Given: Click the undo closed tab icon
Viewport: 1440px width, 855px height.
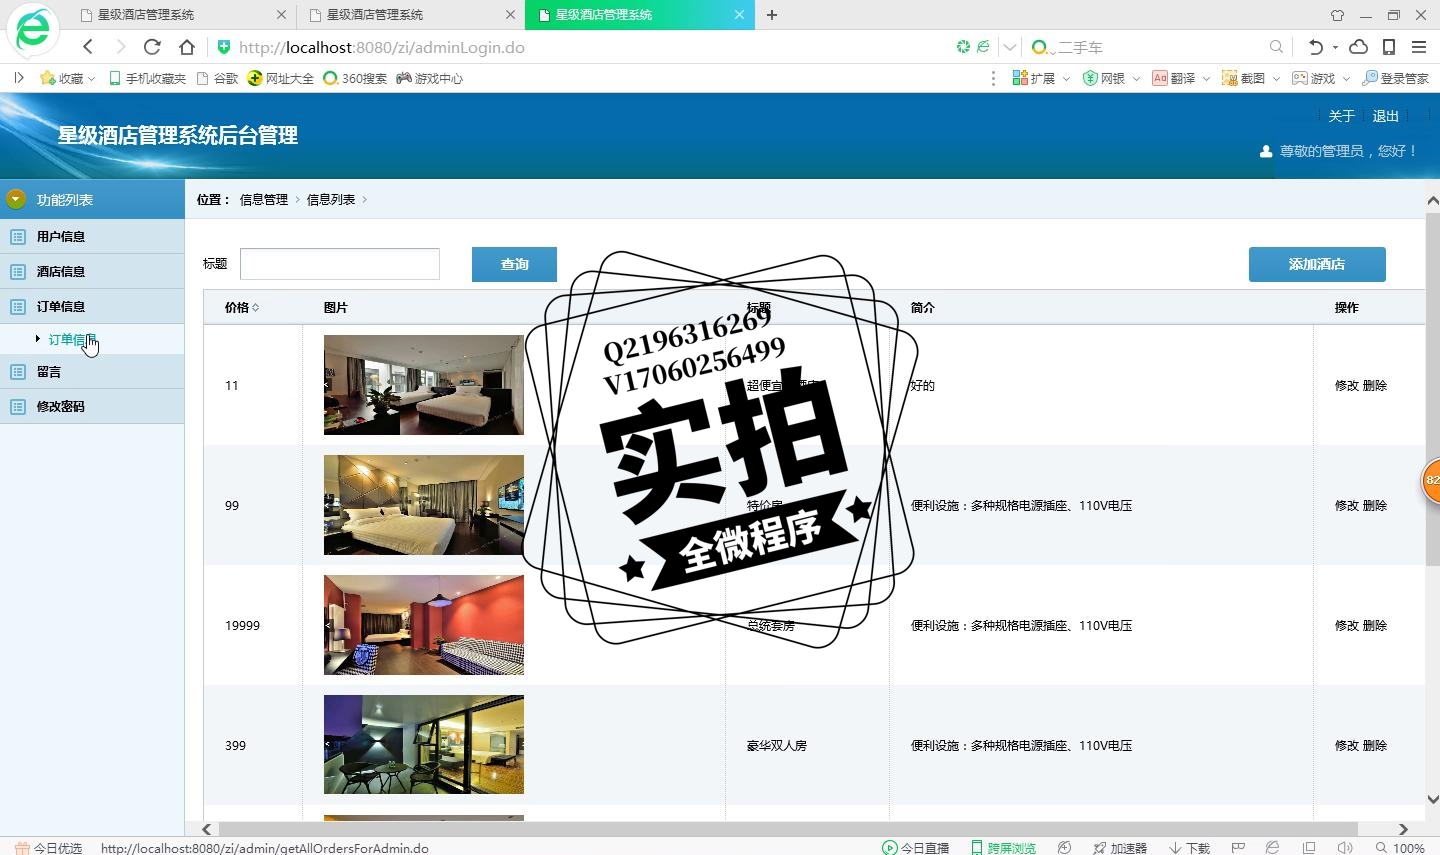Looking at the screenshot, I should (x=1315, y=47).
